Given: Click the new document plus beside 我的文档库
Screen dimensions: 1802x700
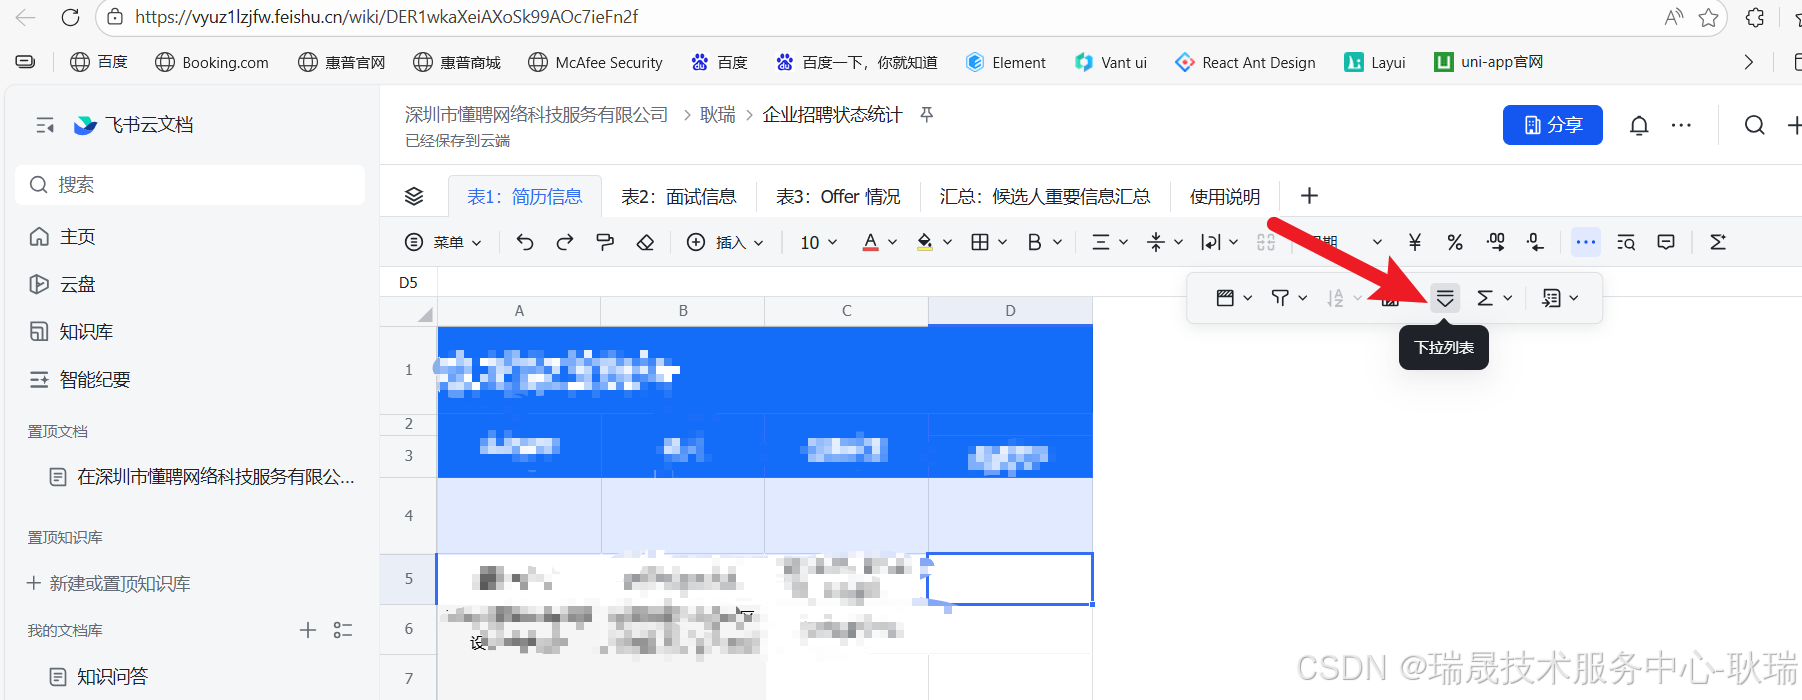Looking at the screenshot, I should [308, 630].
